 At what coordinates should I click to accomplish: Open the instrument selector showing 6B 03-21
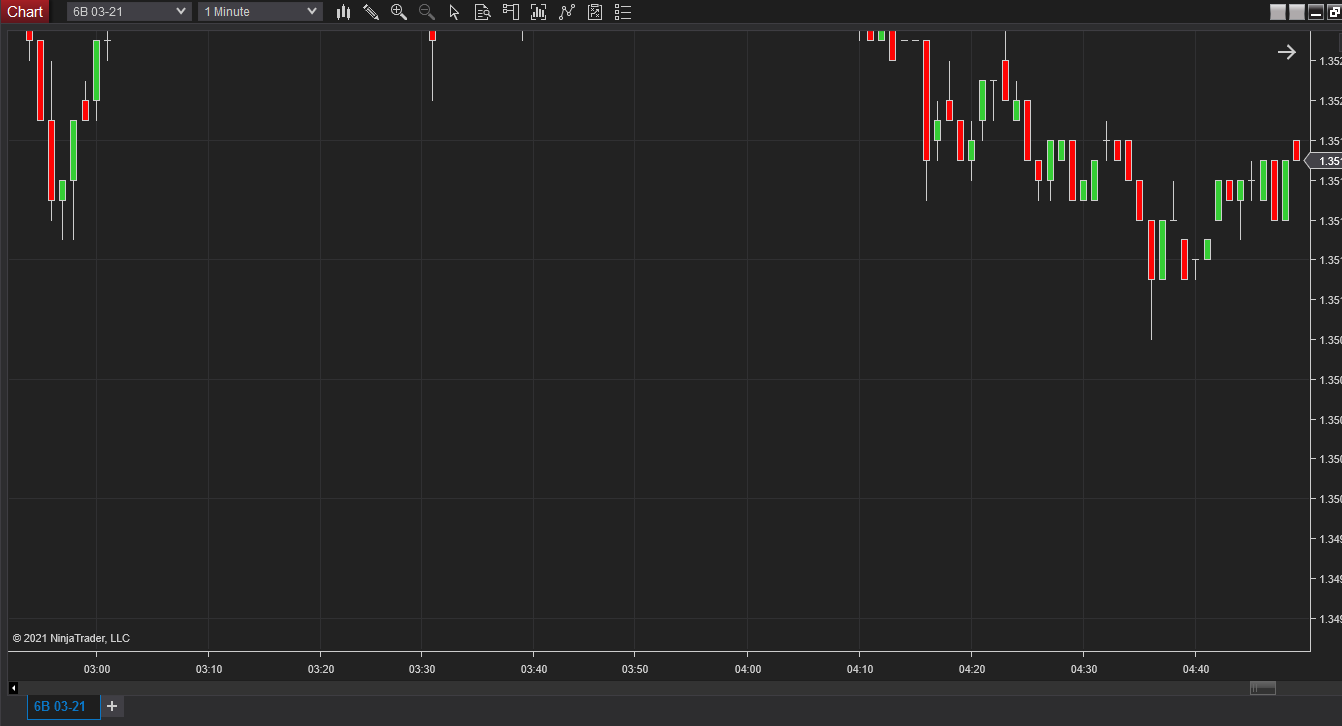coord(129,12)
